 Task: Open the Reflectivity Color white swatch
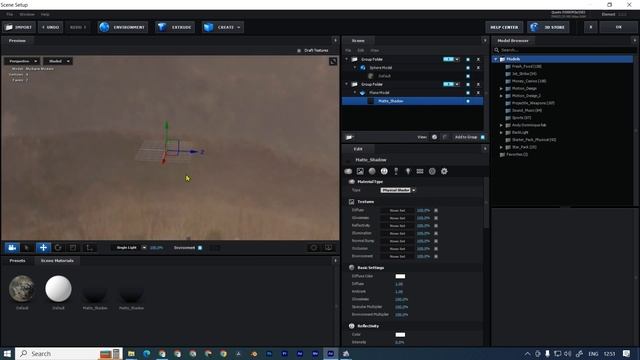tap(400, 335)
